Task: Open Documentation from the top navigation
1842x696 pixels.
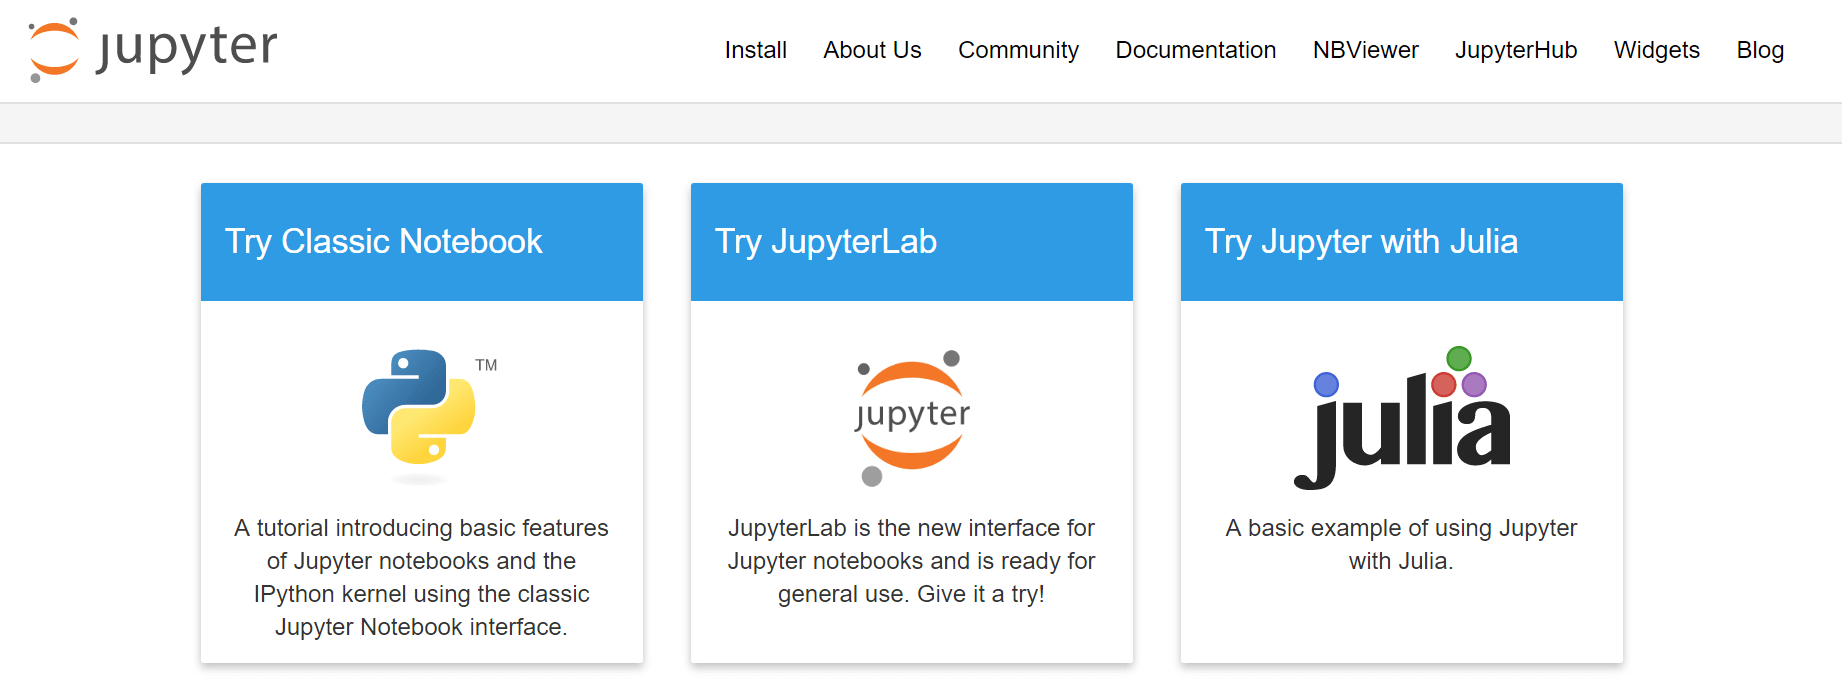Action: pyautogui.click(x=1196, y=50)
